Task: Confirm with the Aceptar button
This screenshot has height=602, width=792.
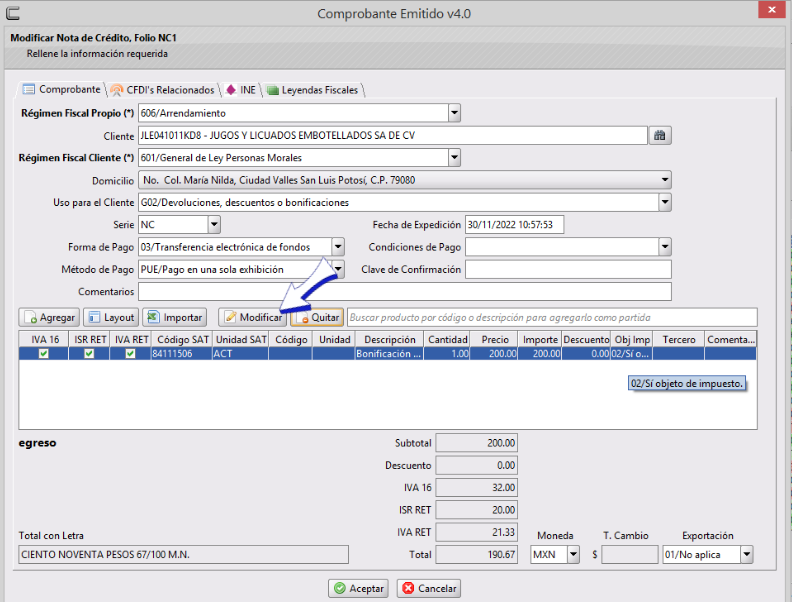Action: pos(358,588)
